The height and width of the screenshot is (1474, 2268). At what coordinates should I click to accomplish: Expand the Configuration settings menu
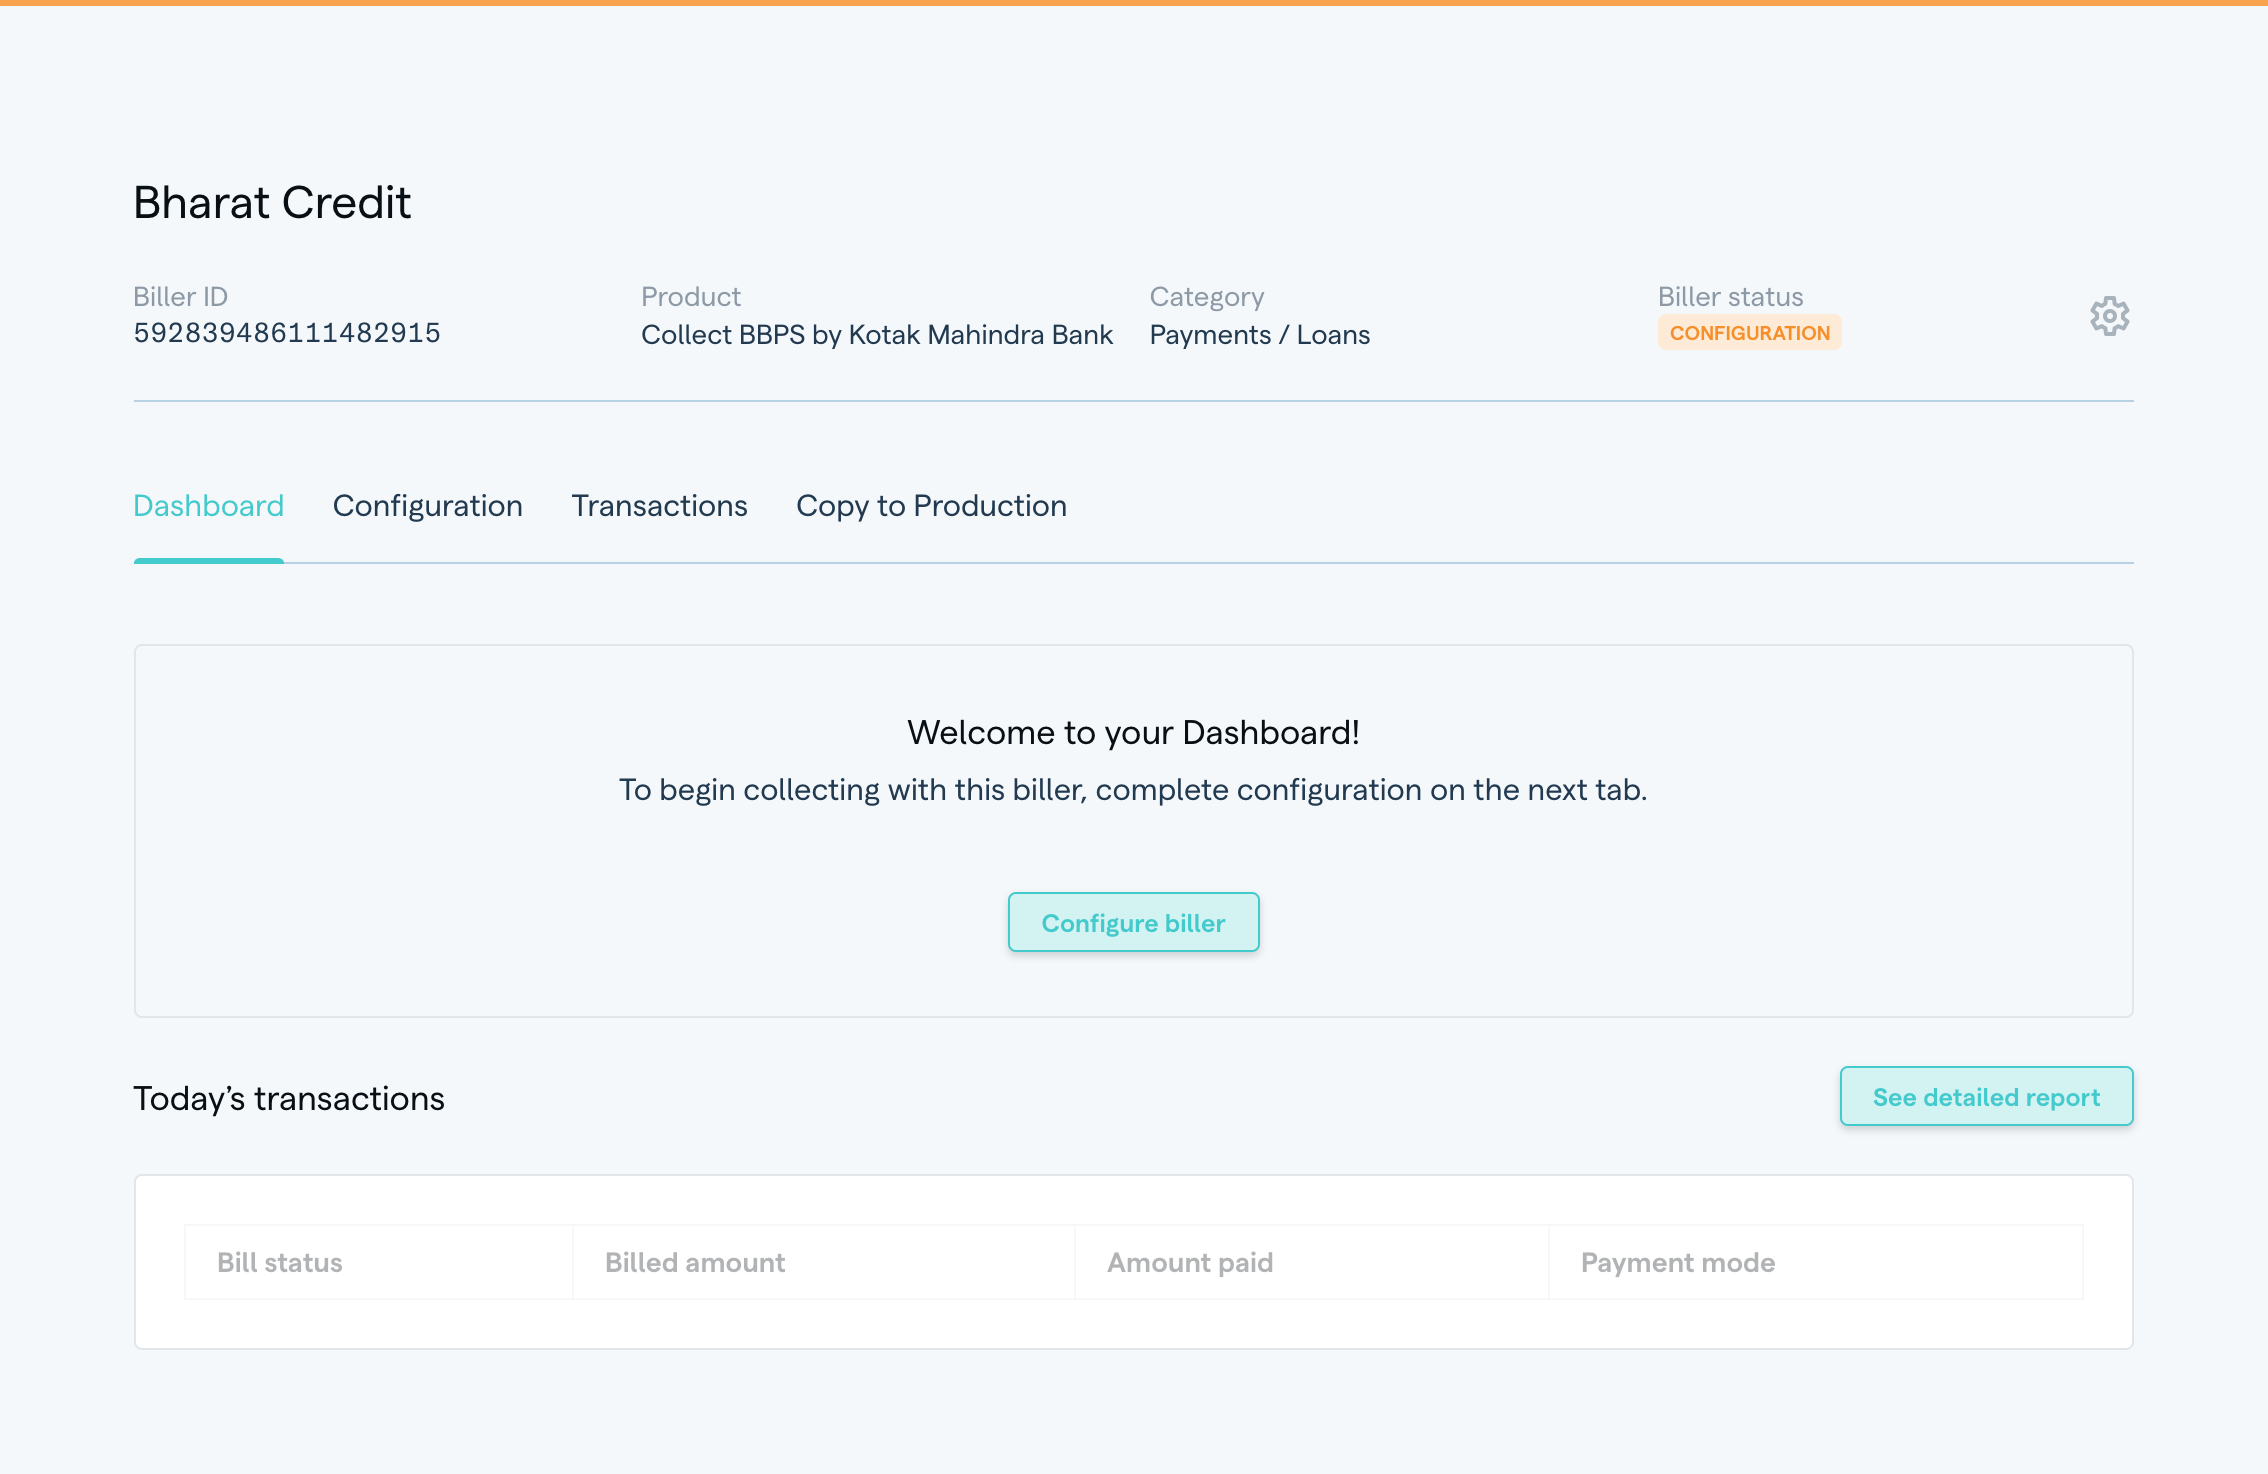click(2109, 316)
